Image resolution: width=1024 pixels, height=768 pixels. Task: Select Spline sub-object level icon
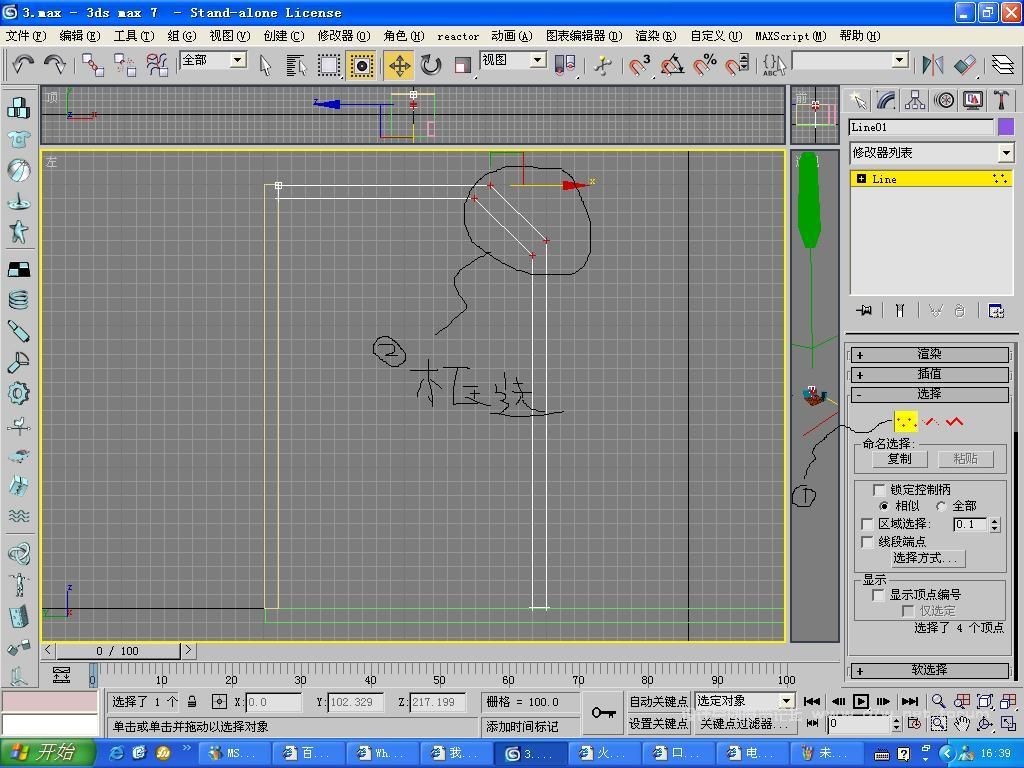click(955, 422)
